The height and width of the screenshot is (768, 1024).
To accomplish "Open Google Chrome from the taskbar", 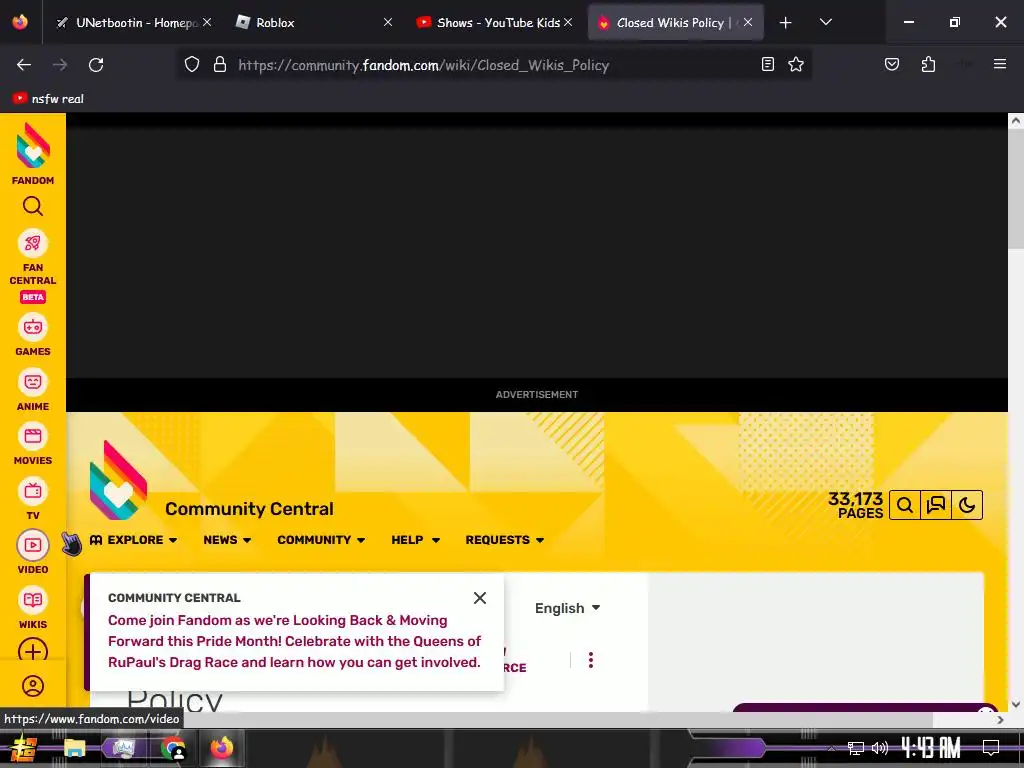I will coord(173,748).
